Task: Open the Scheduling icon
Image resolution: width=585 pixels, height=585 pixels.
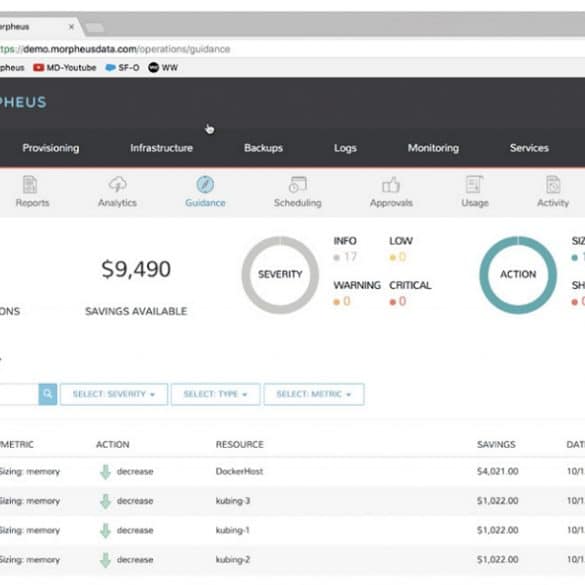Action: point(297,184)
